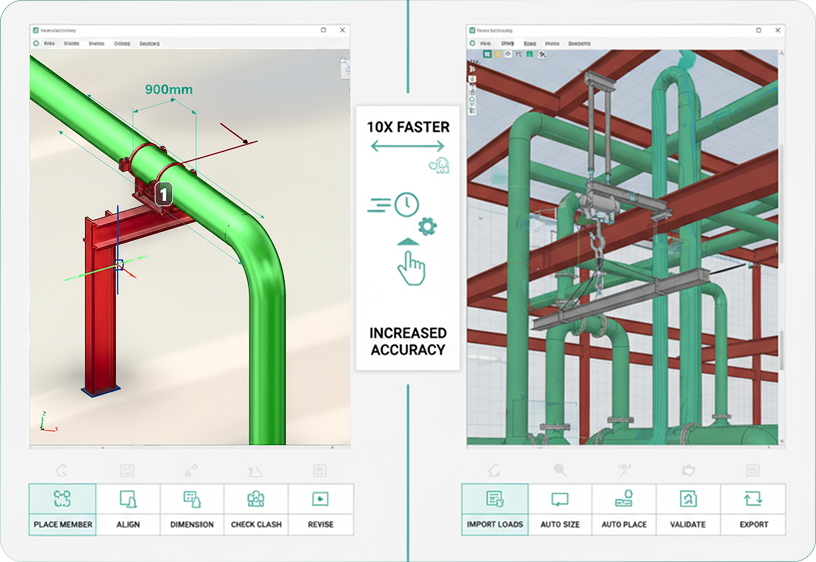816x562 pixels.
Task: Click the orange icon in right viewport toolbar
Action: click(x=499, y=54)
